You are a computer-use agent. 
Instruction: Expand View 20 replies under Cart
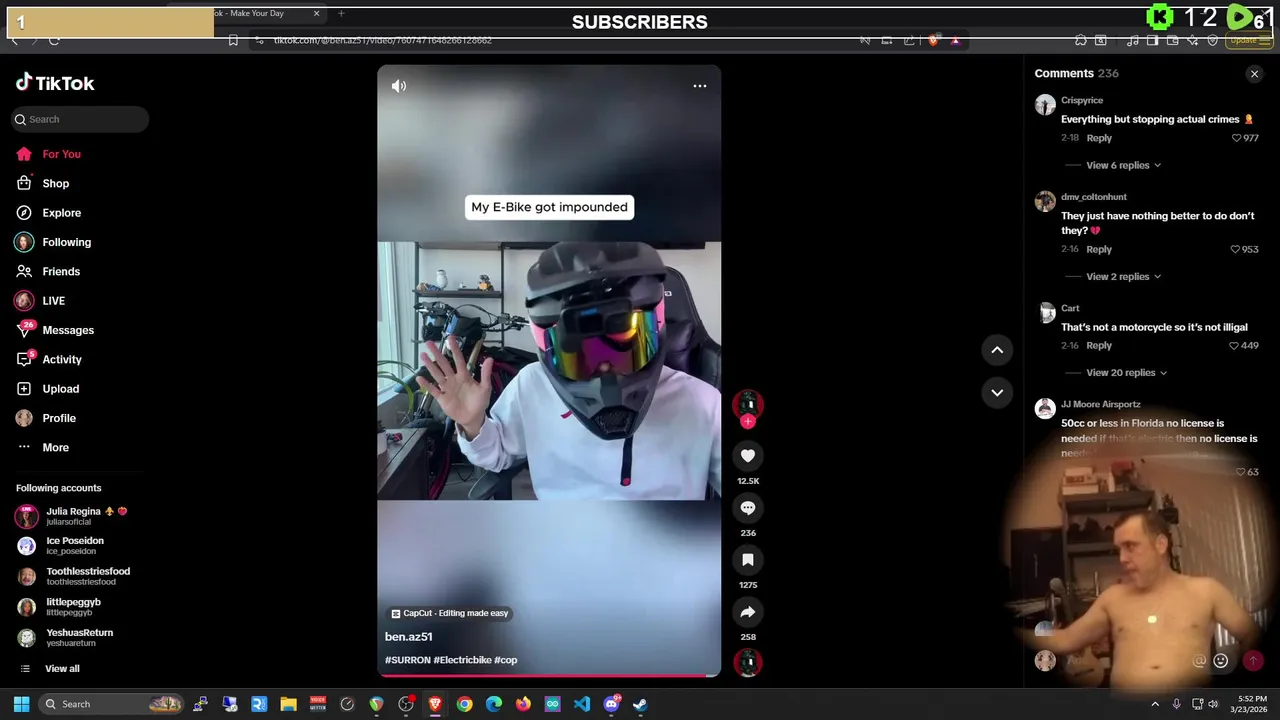(1127, 373)
